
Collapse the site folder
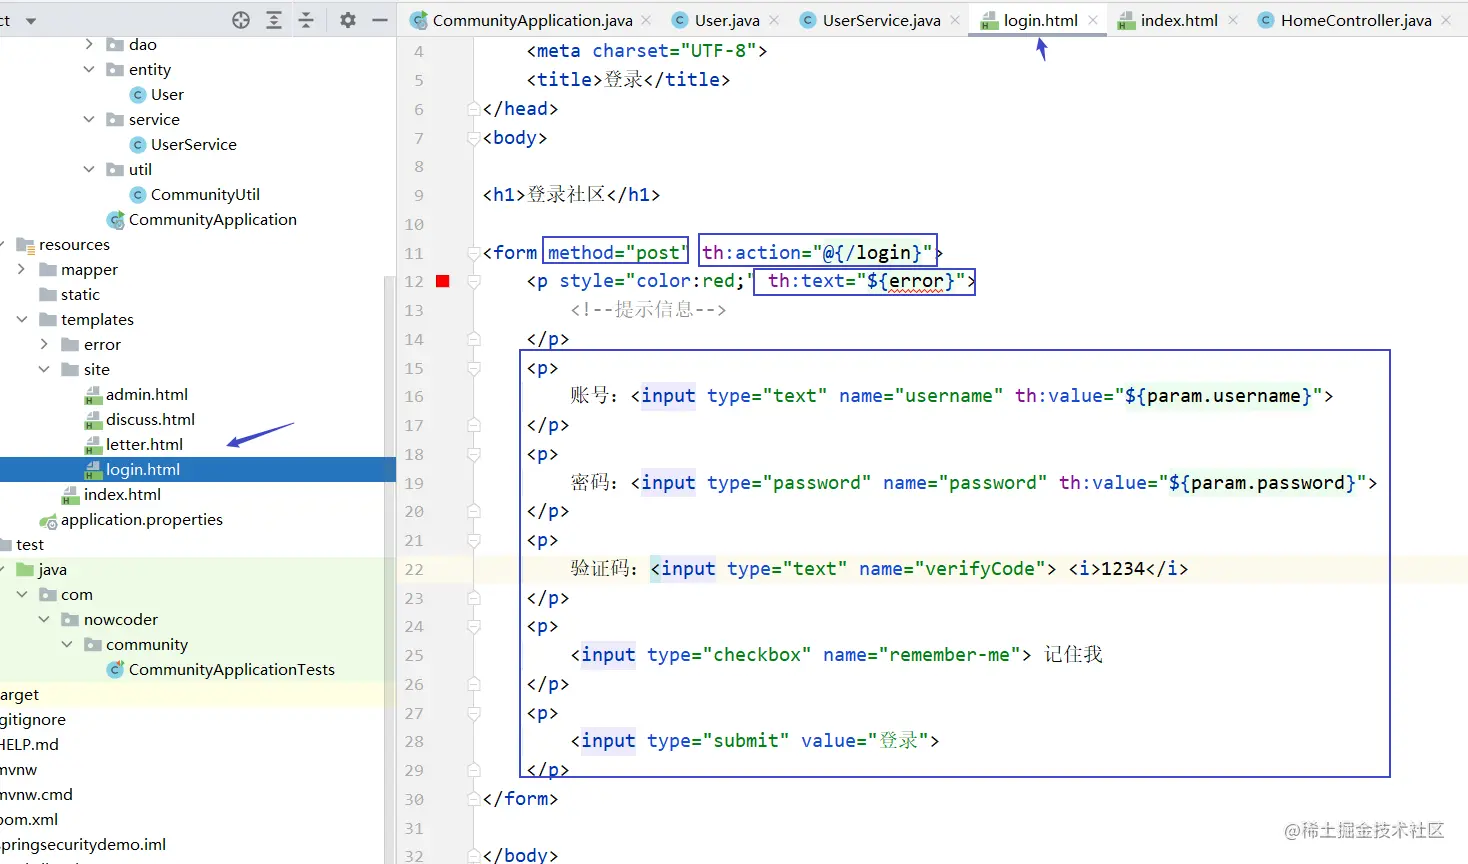coord(44,369)
